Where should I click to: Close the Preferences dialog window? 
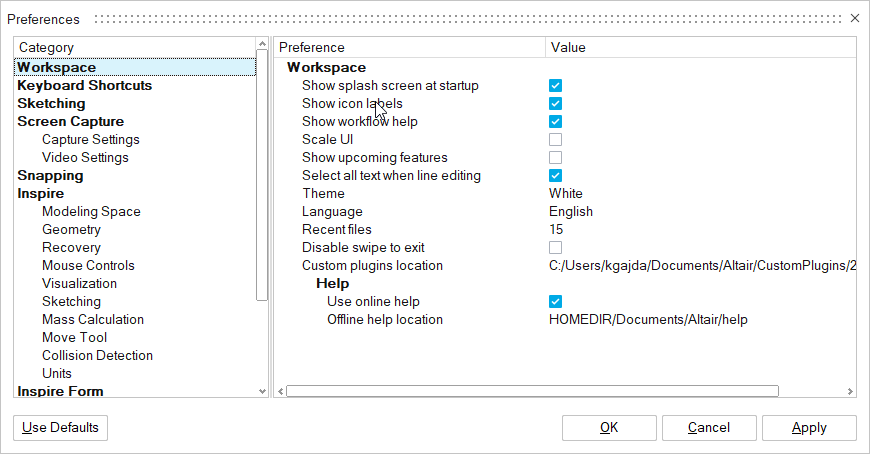click(854, 18)
